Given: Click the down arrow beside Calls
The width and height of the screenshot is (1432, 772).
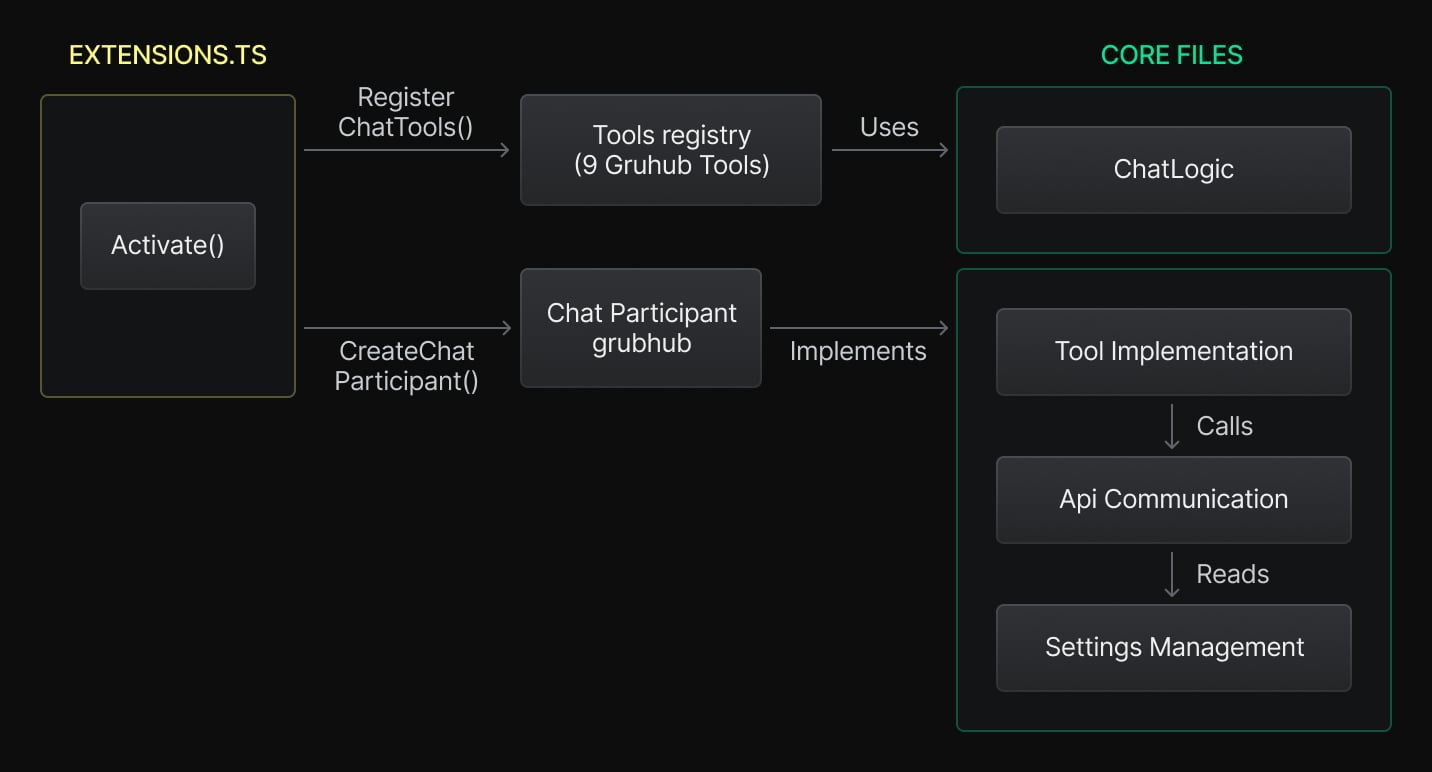Looking at the screenshot, I should [x=1172, y=427].
